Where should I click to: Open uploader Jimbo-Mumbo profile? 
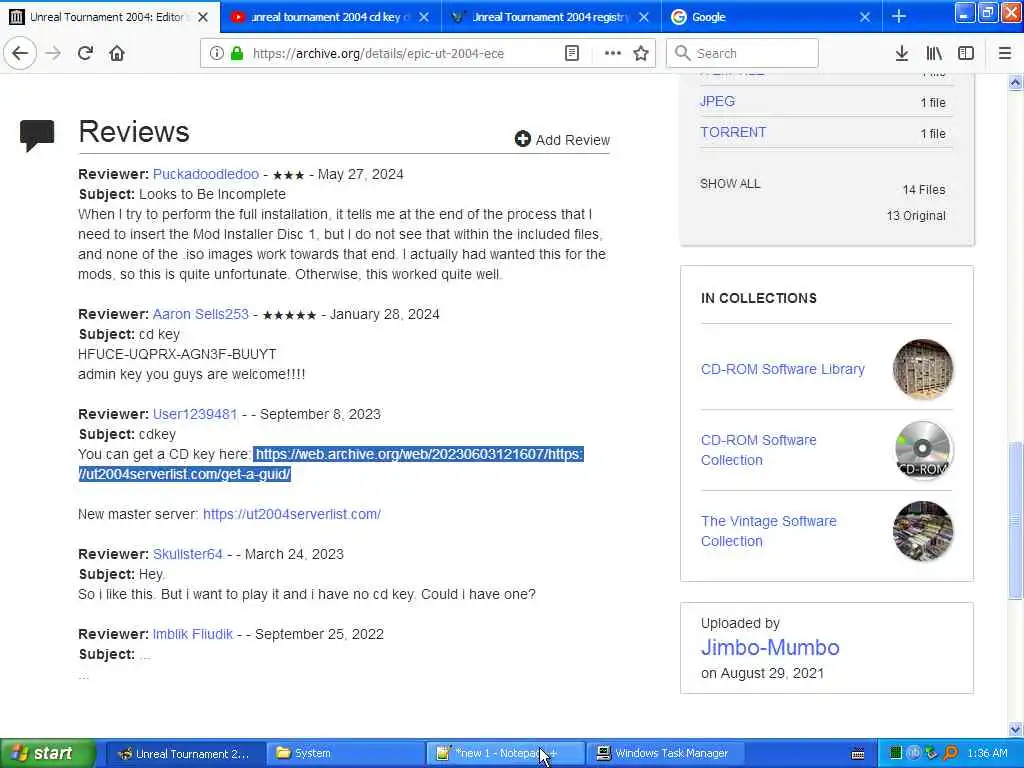pyautogui.click(x=770, y=647)
